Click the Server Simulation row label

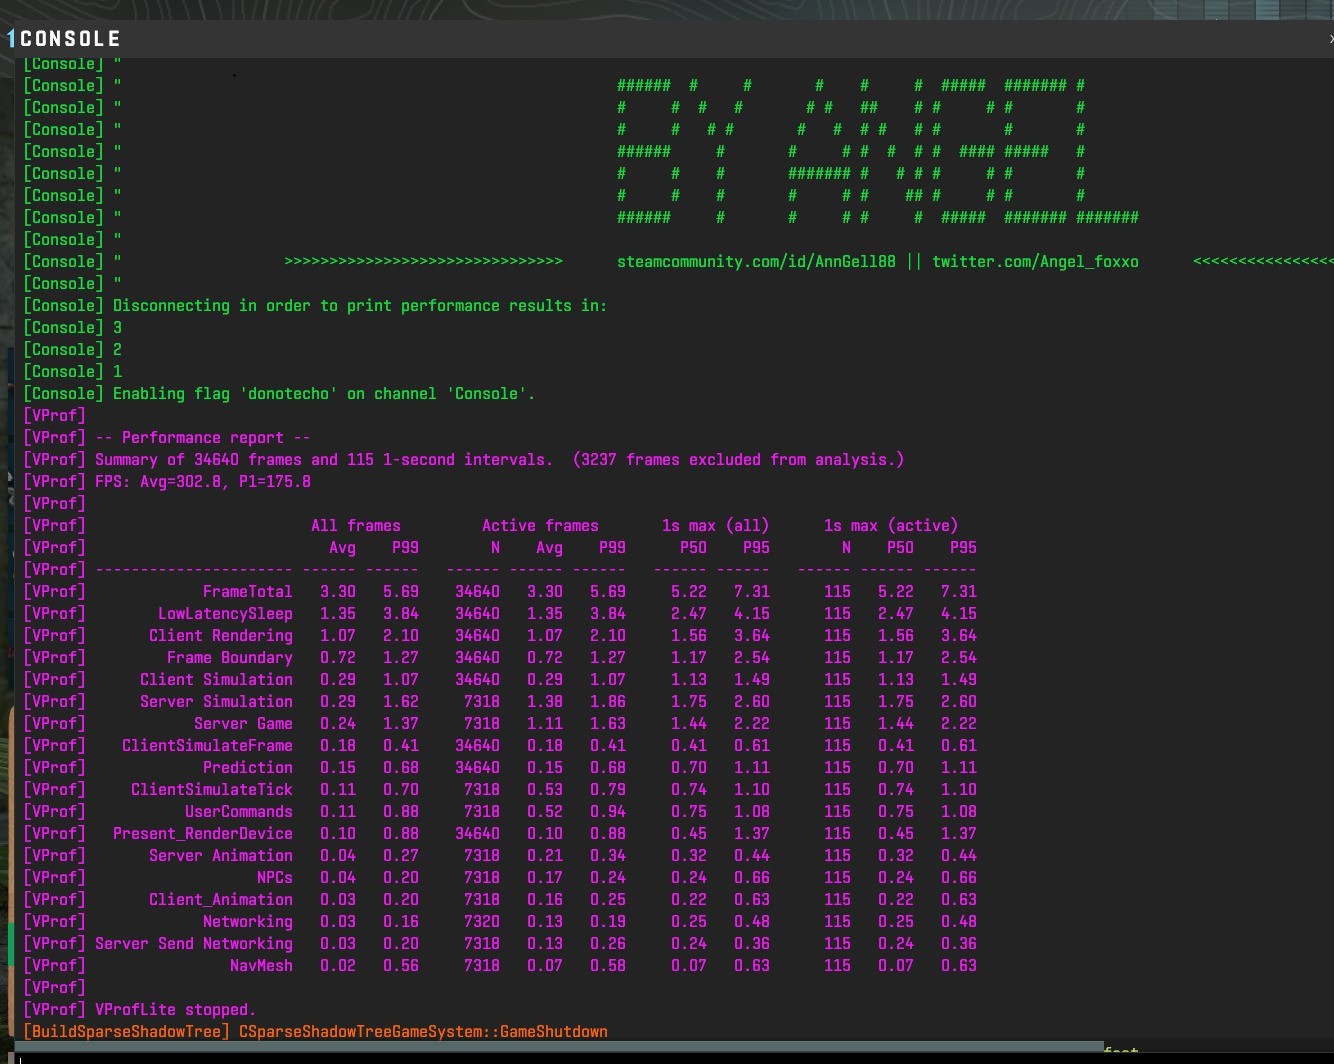pyautogui.click(x=216, y=702)
